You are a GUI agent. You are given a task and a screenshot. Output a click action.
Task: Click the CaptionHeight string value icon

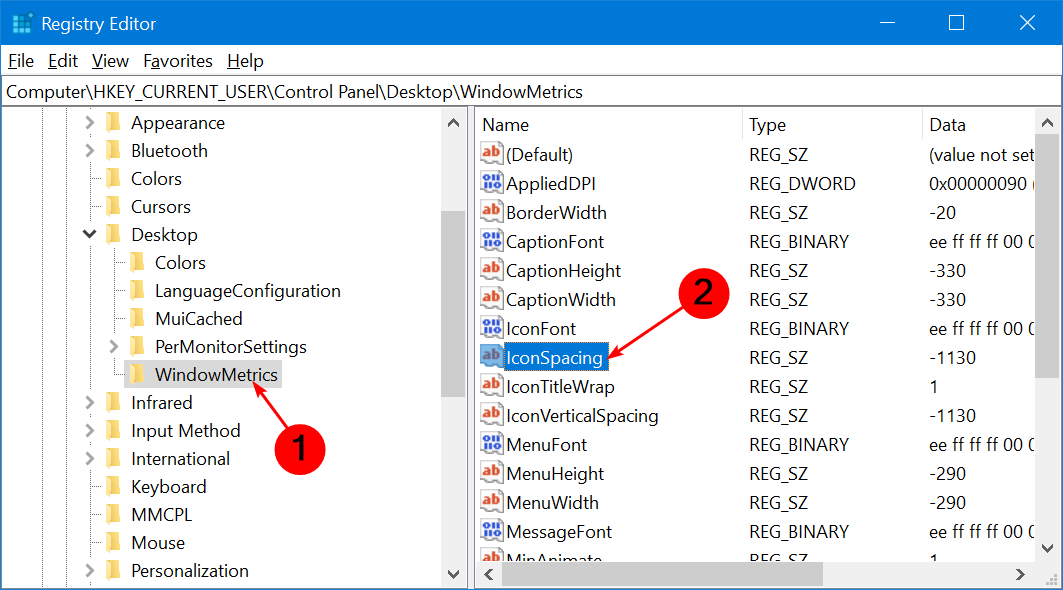(492, 271)
